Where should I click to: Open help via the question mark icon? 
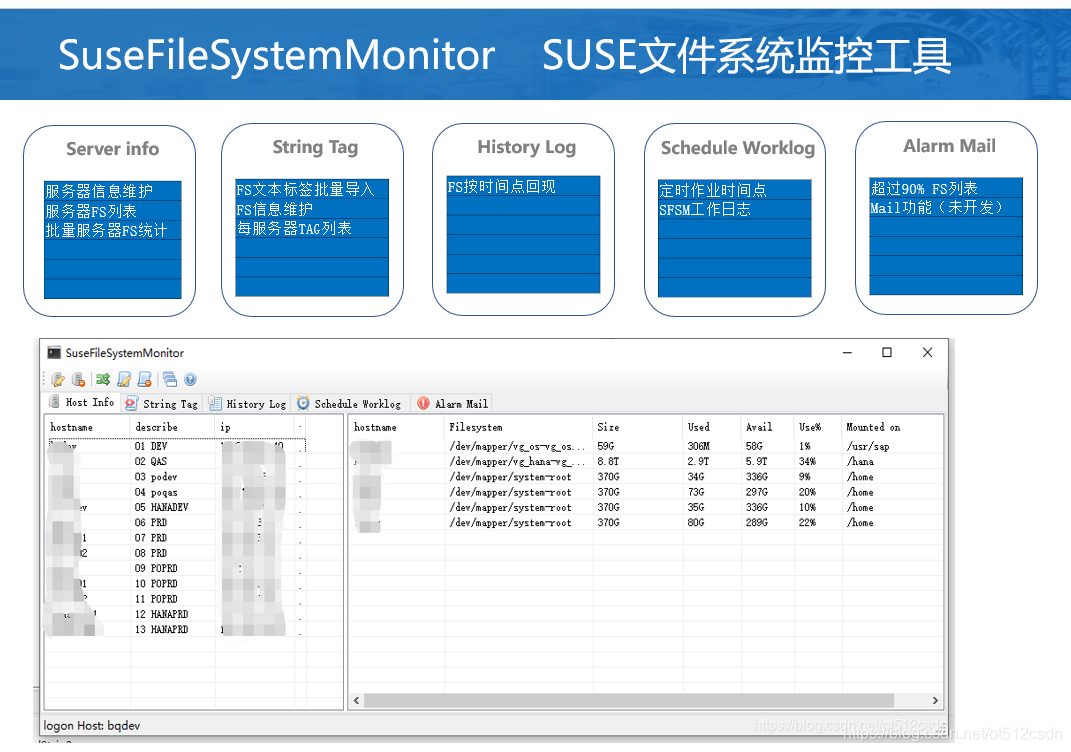pos(191,379)
